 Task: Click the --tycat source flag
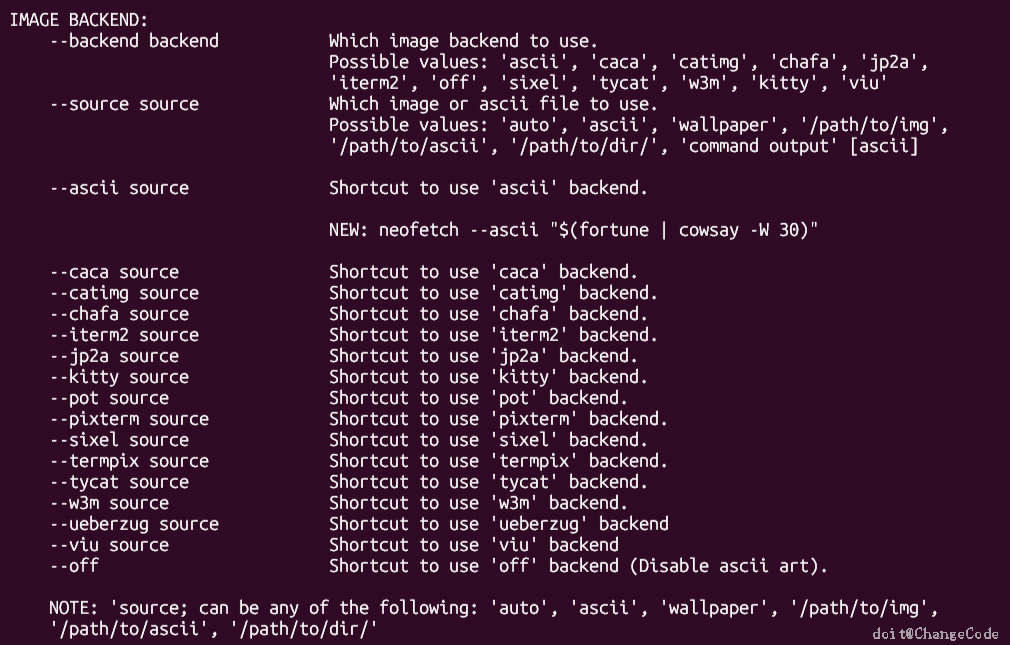(119, 482)
